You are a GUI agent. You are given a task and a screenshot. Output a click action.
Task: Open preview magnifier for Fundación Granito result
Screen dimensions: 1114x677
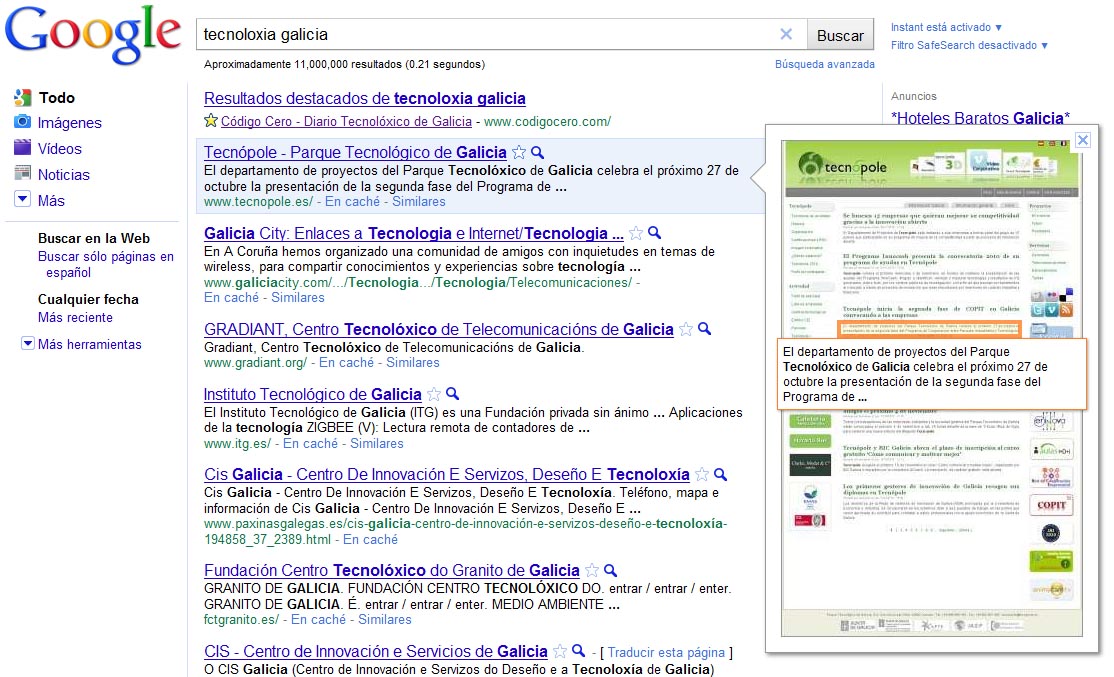click(x=610, y=570)
